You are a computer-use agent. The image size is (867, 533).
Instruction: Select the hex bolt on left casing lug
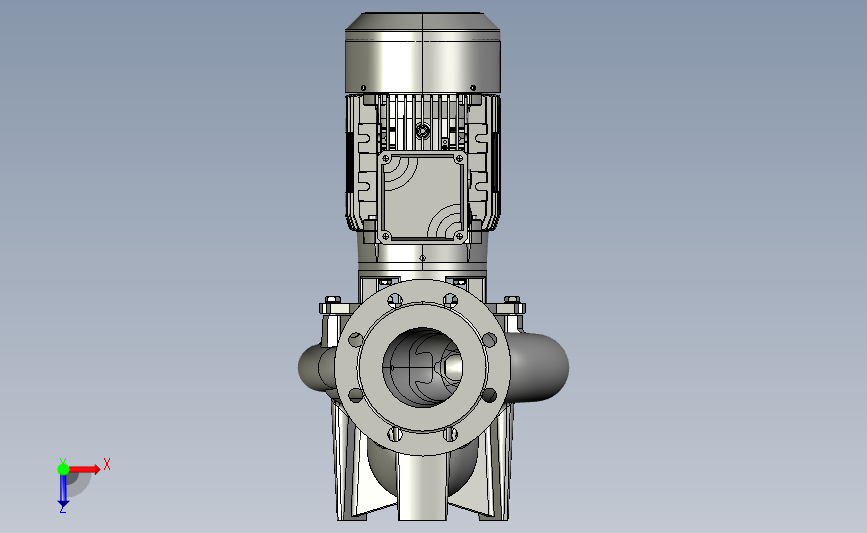[x=332, y=302]
